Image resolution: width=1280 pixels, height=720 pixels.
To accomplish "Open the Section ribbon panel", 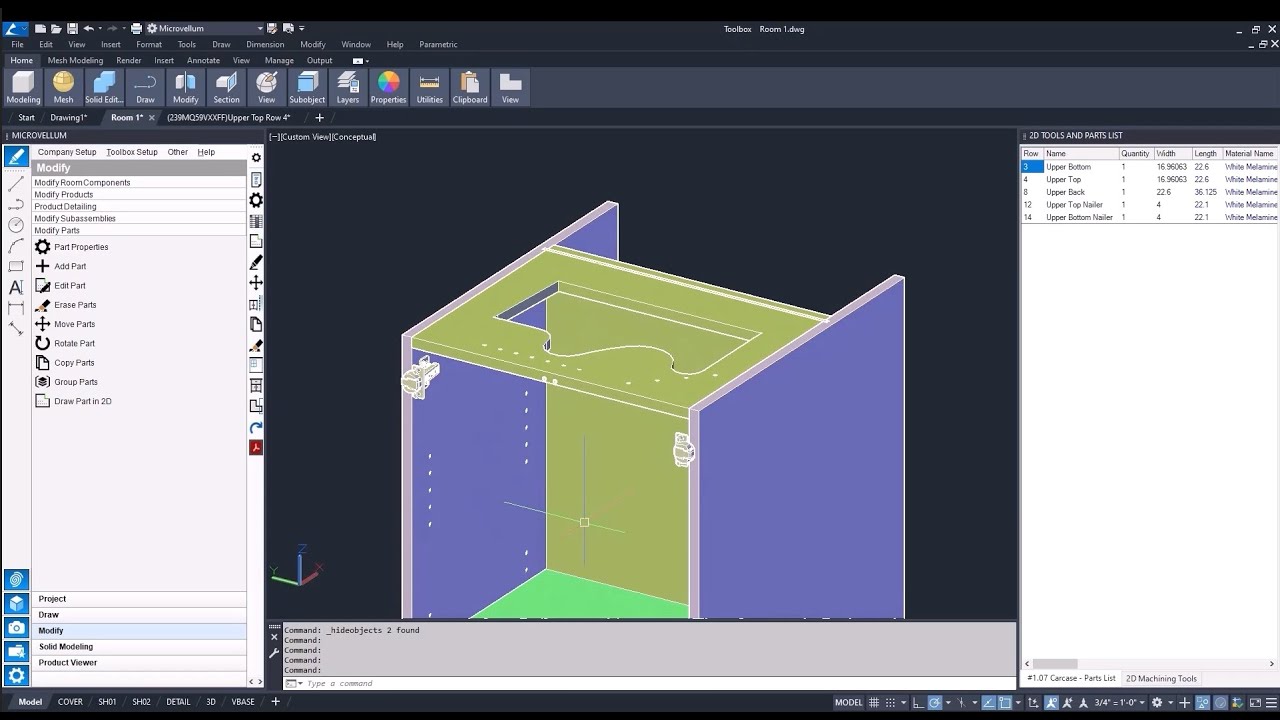I will pos(226,87).
